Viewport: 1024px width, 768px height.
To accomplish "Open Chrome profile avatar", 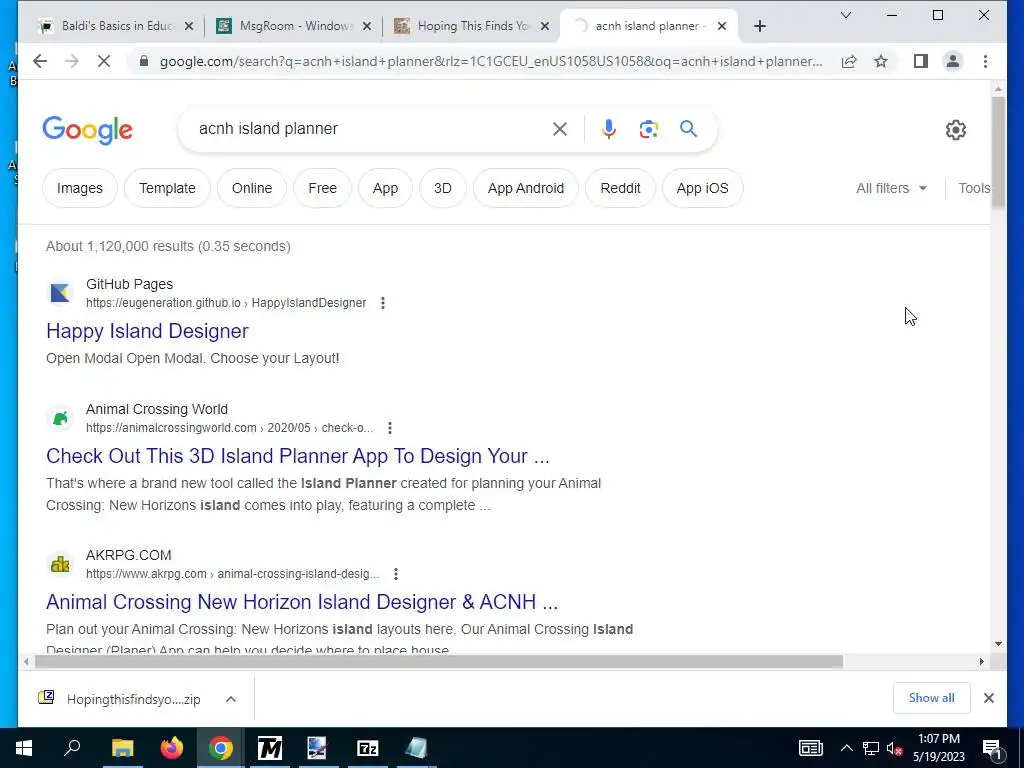I will click(953, 61).
